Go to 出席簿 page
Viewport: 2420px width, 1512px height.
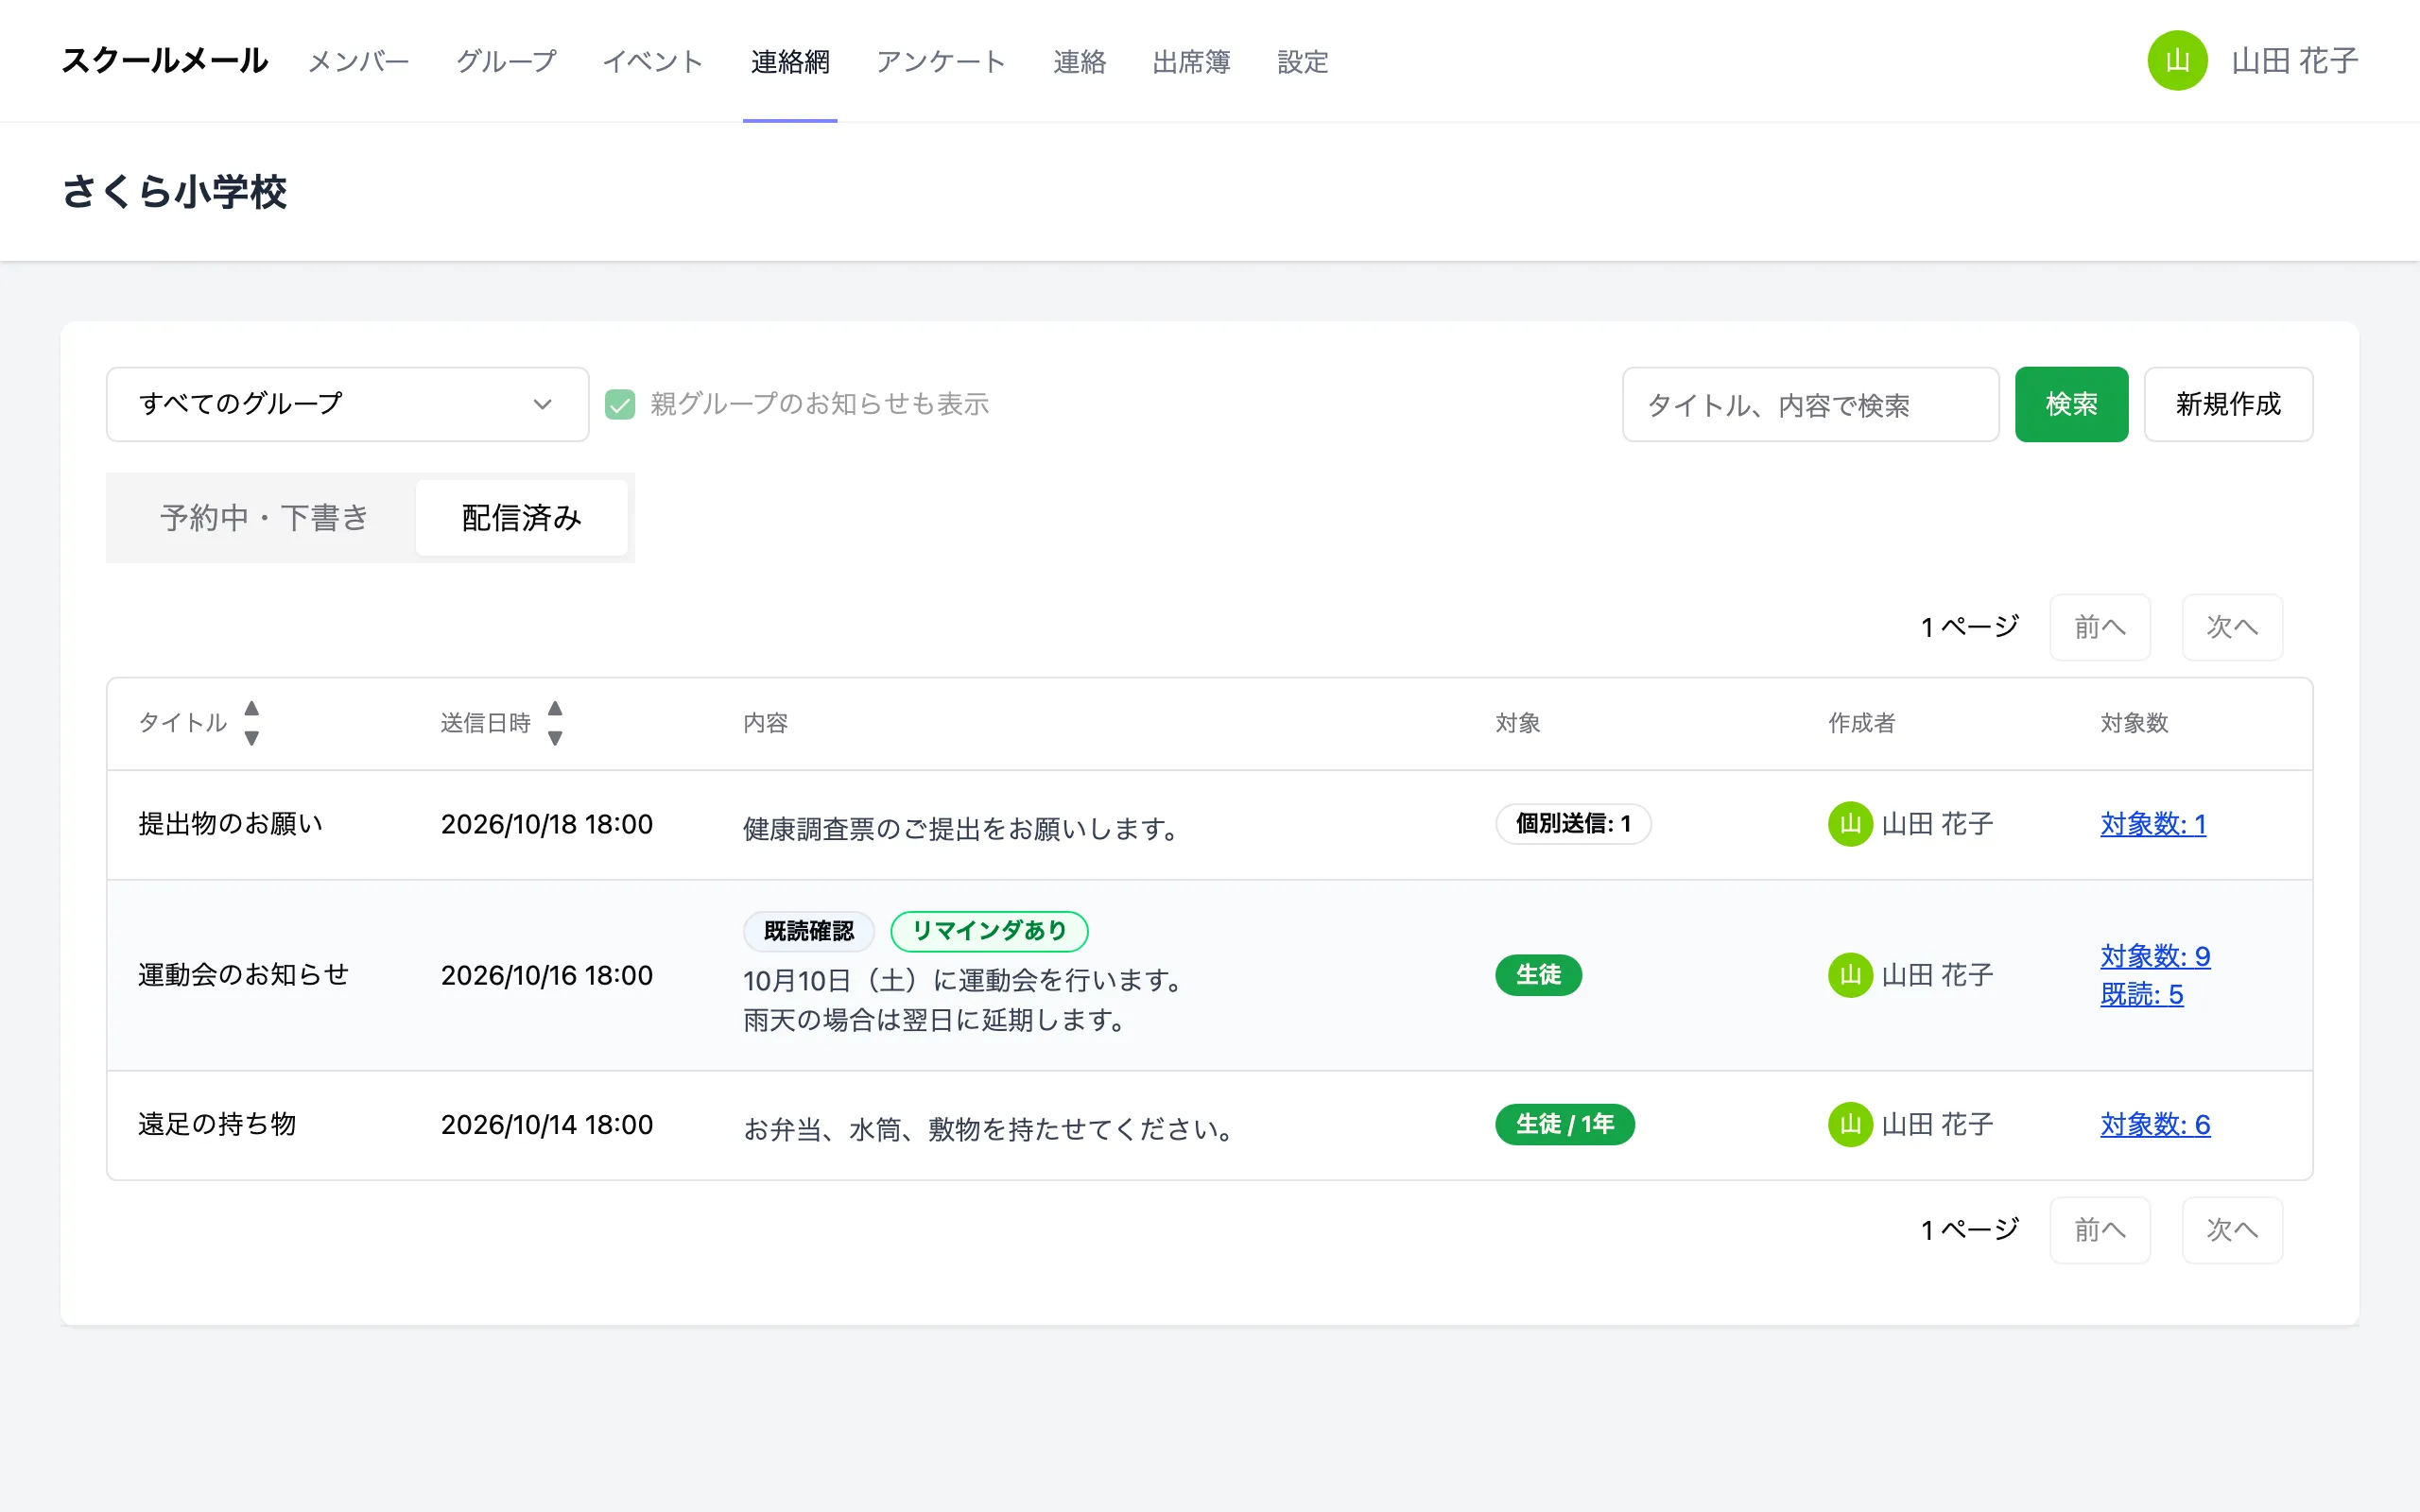click(1191, 62)
